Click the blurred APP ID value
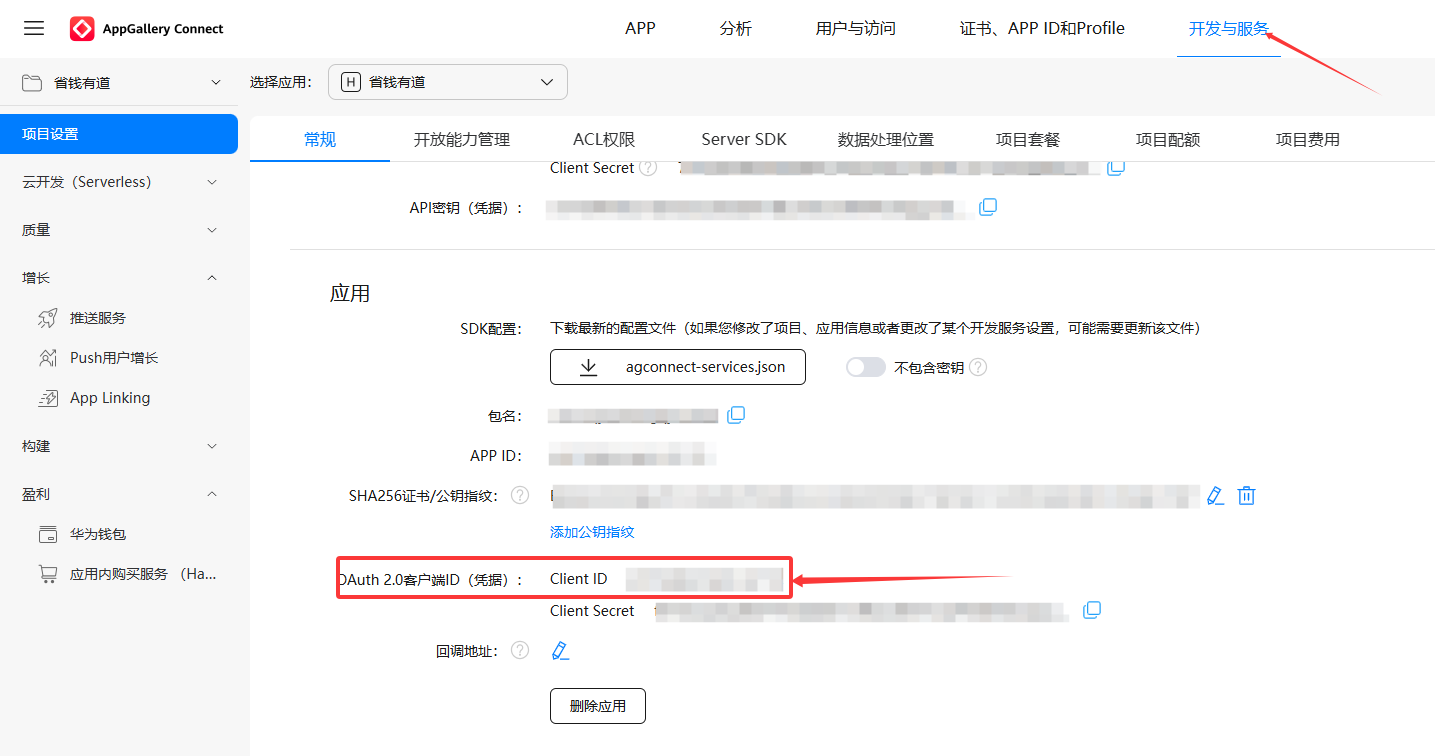This screenshot has height=756, width=1435. point(632,456)
